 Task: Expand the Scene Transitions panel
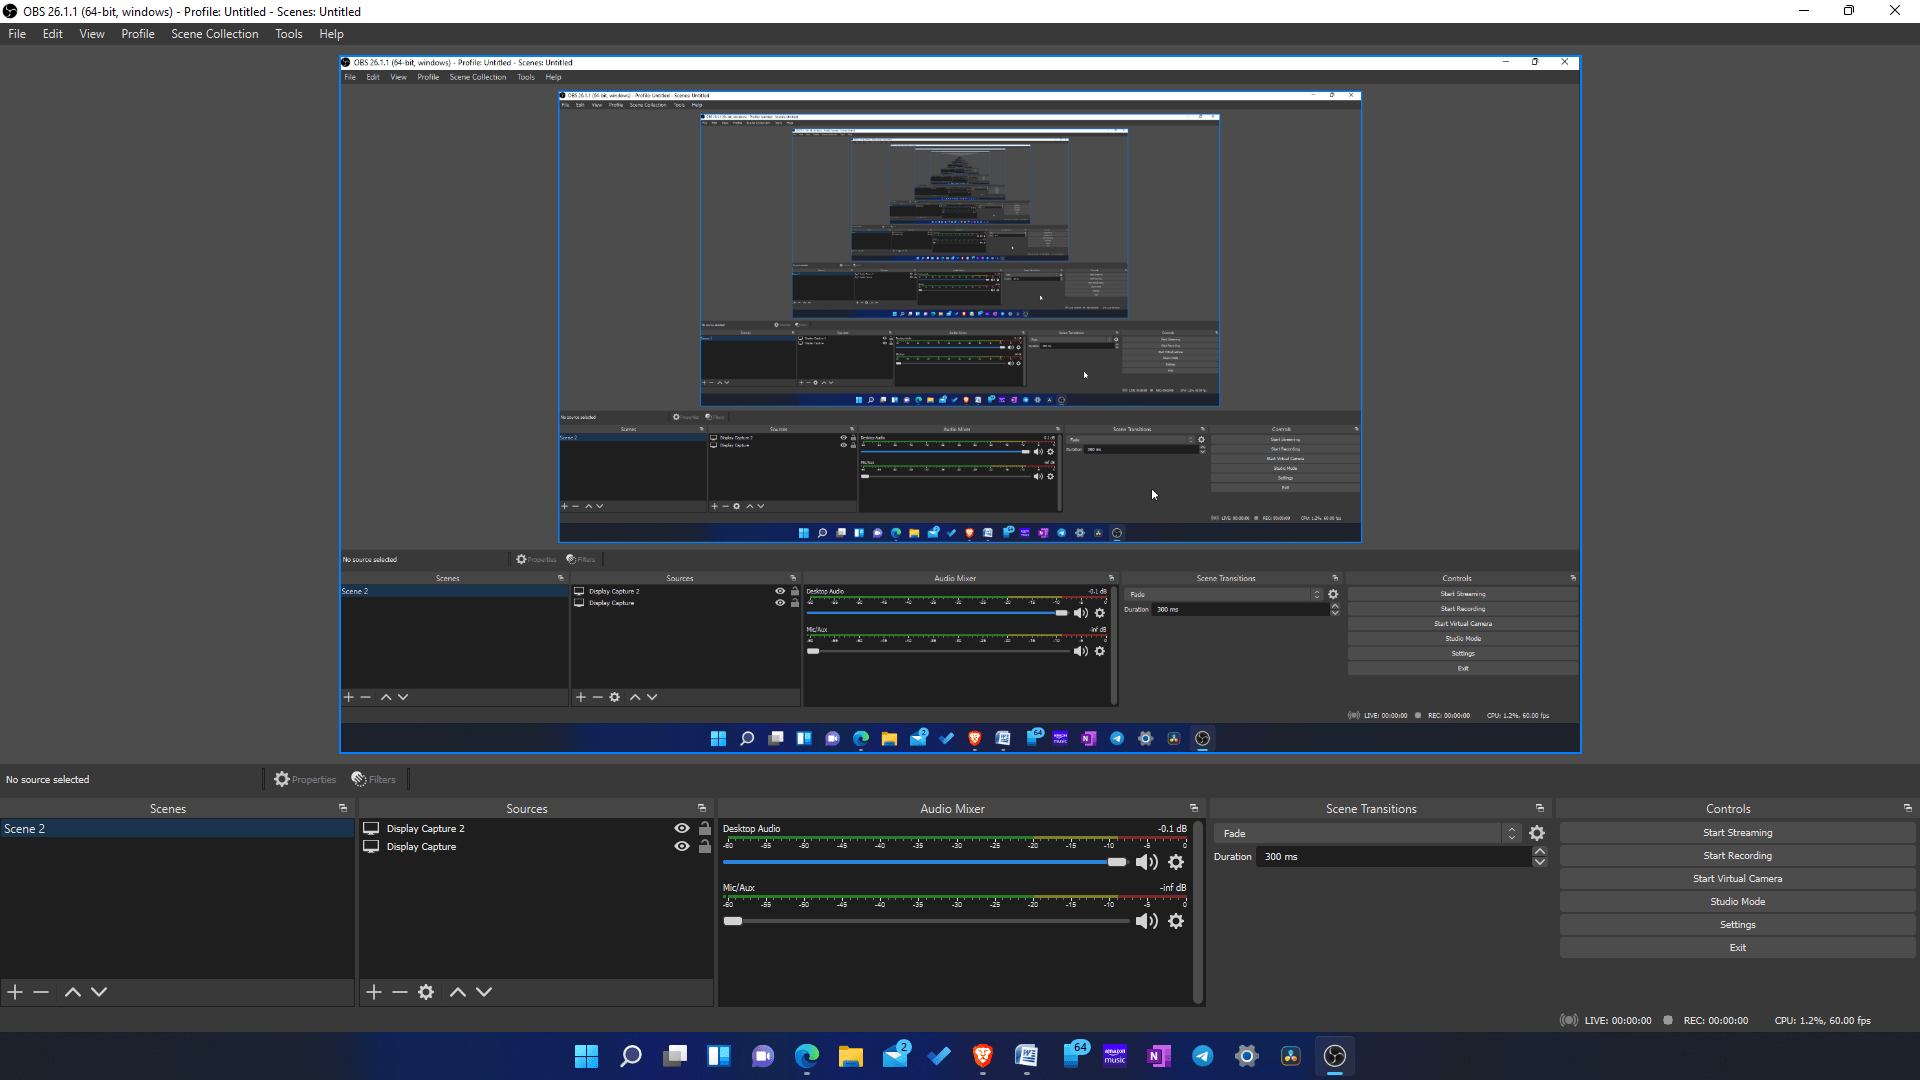(1540, 807)
